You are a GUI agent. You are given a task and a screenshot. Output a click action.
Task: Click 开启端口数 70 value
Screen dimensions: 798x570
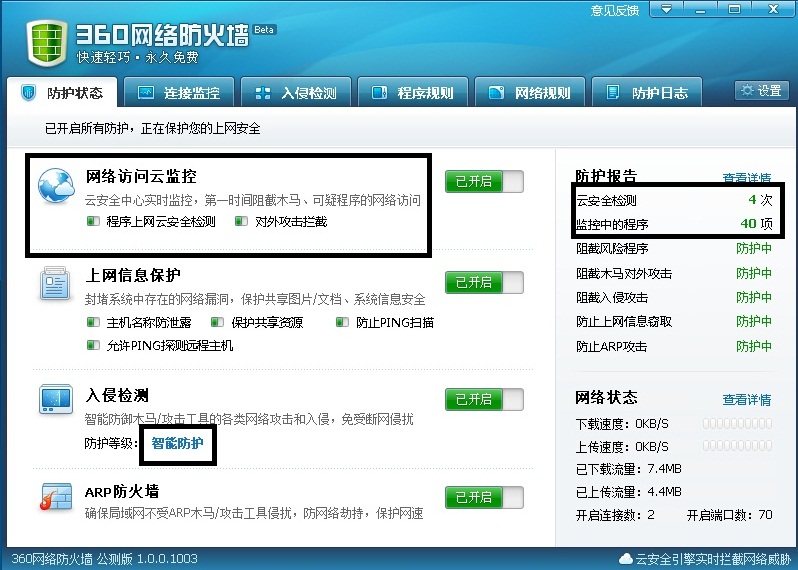[x=765, y=515]
